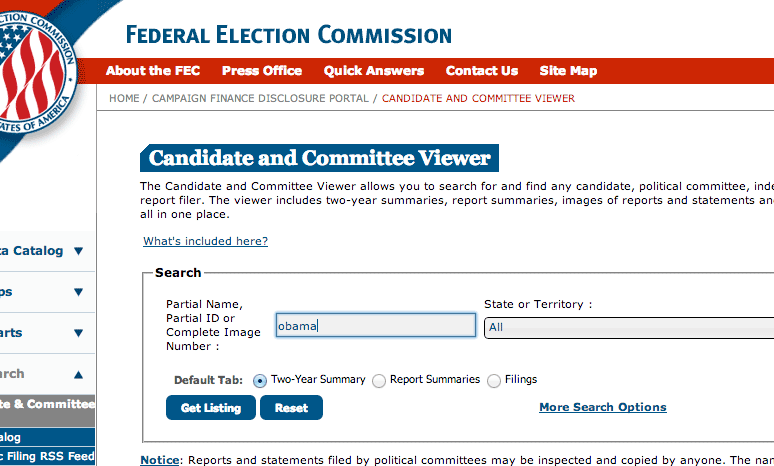Click the Reset button

[291, 408]
